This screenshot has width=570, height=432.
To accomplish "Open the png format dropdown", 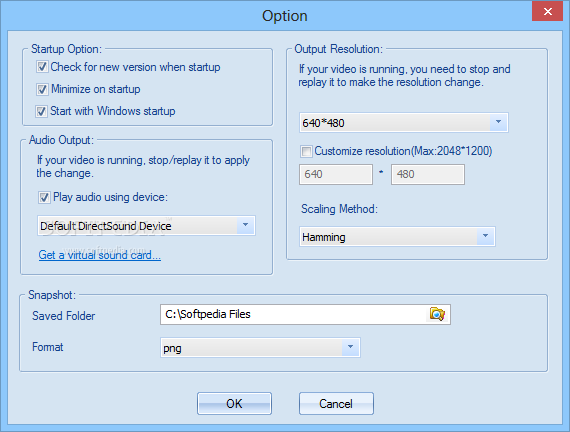I will click(x=260, y=348).
